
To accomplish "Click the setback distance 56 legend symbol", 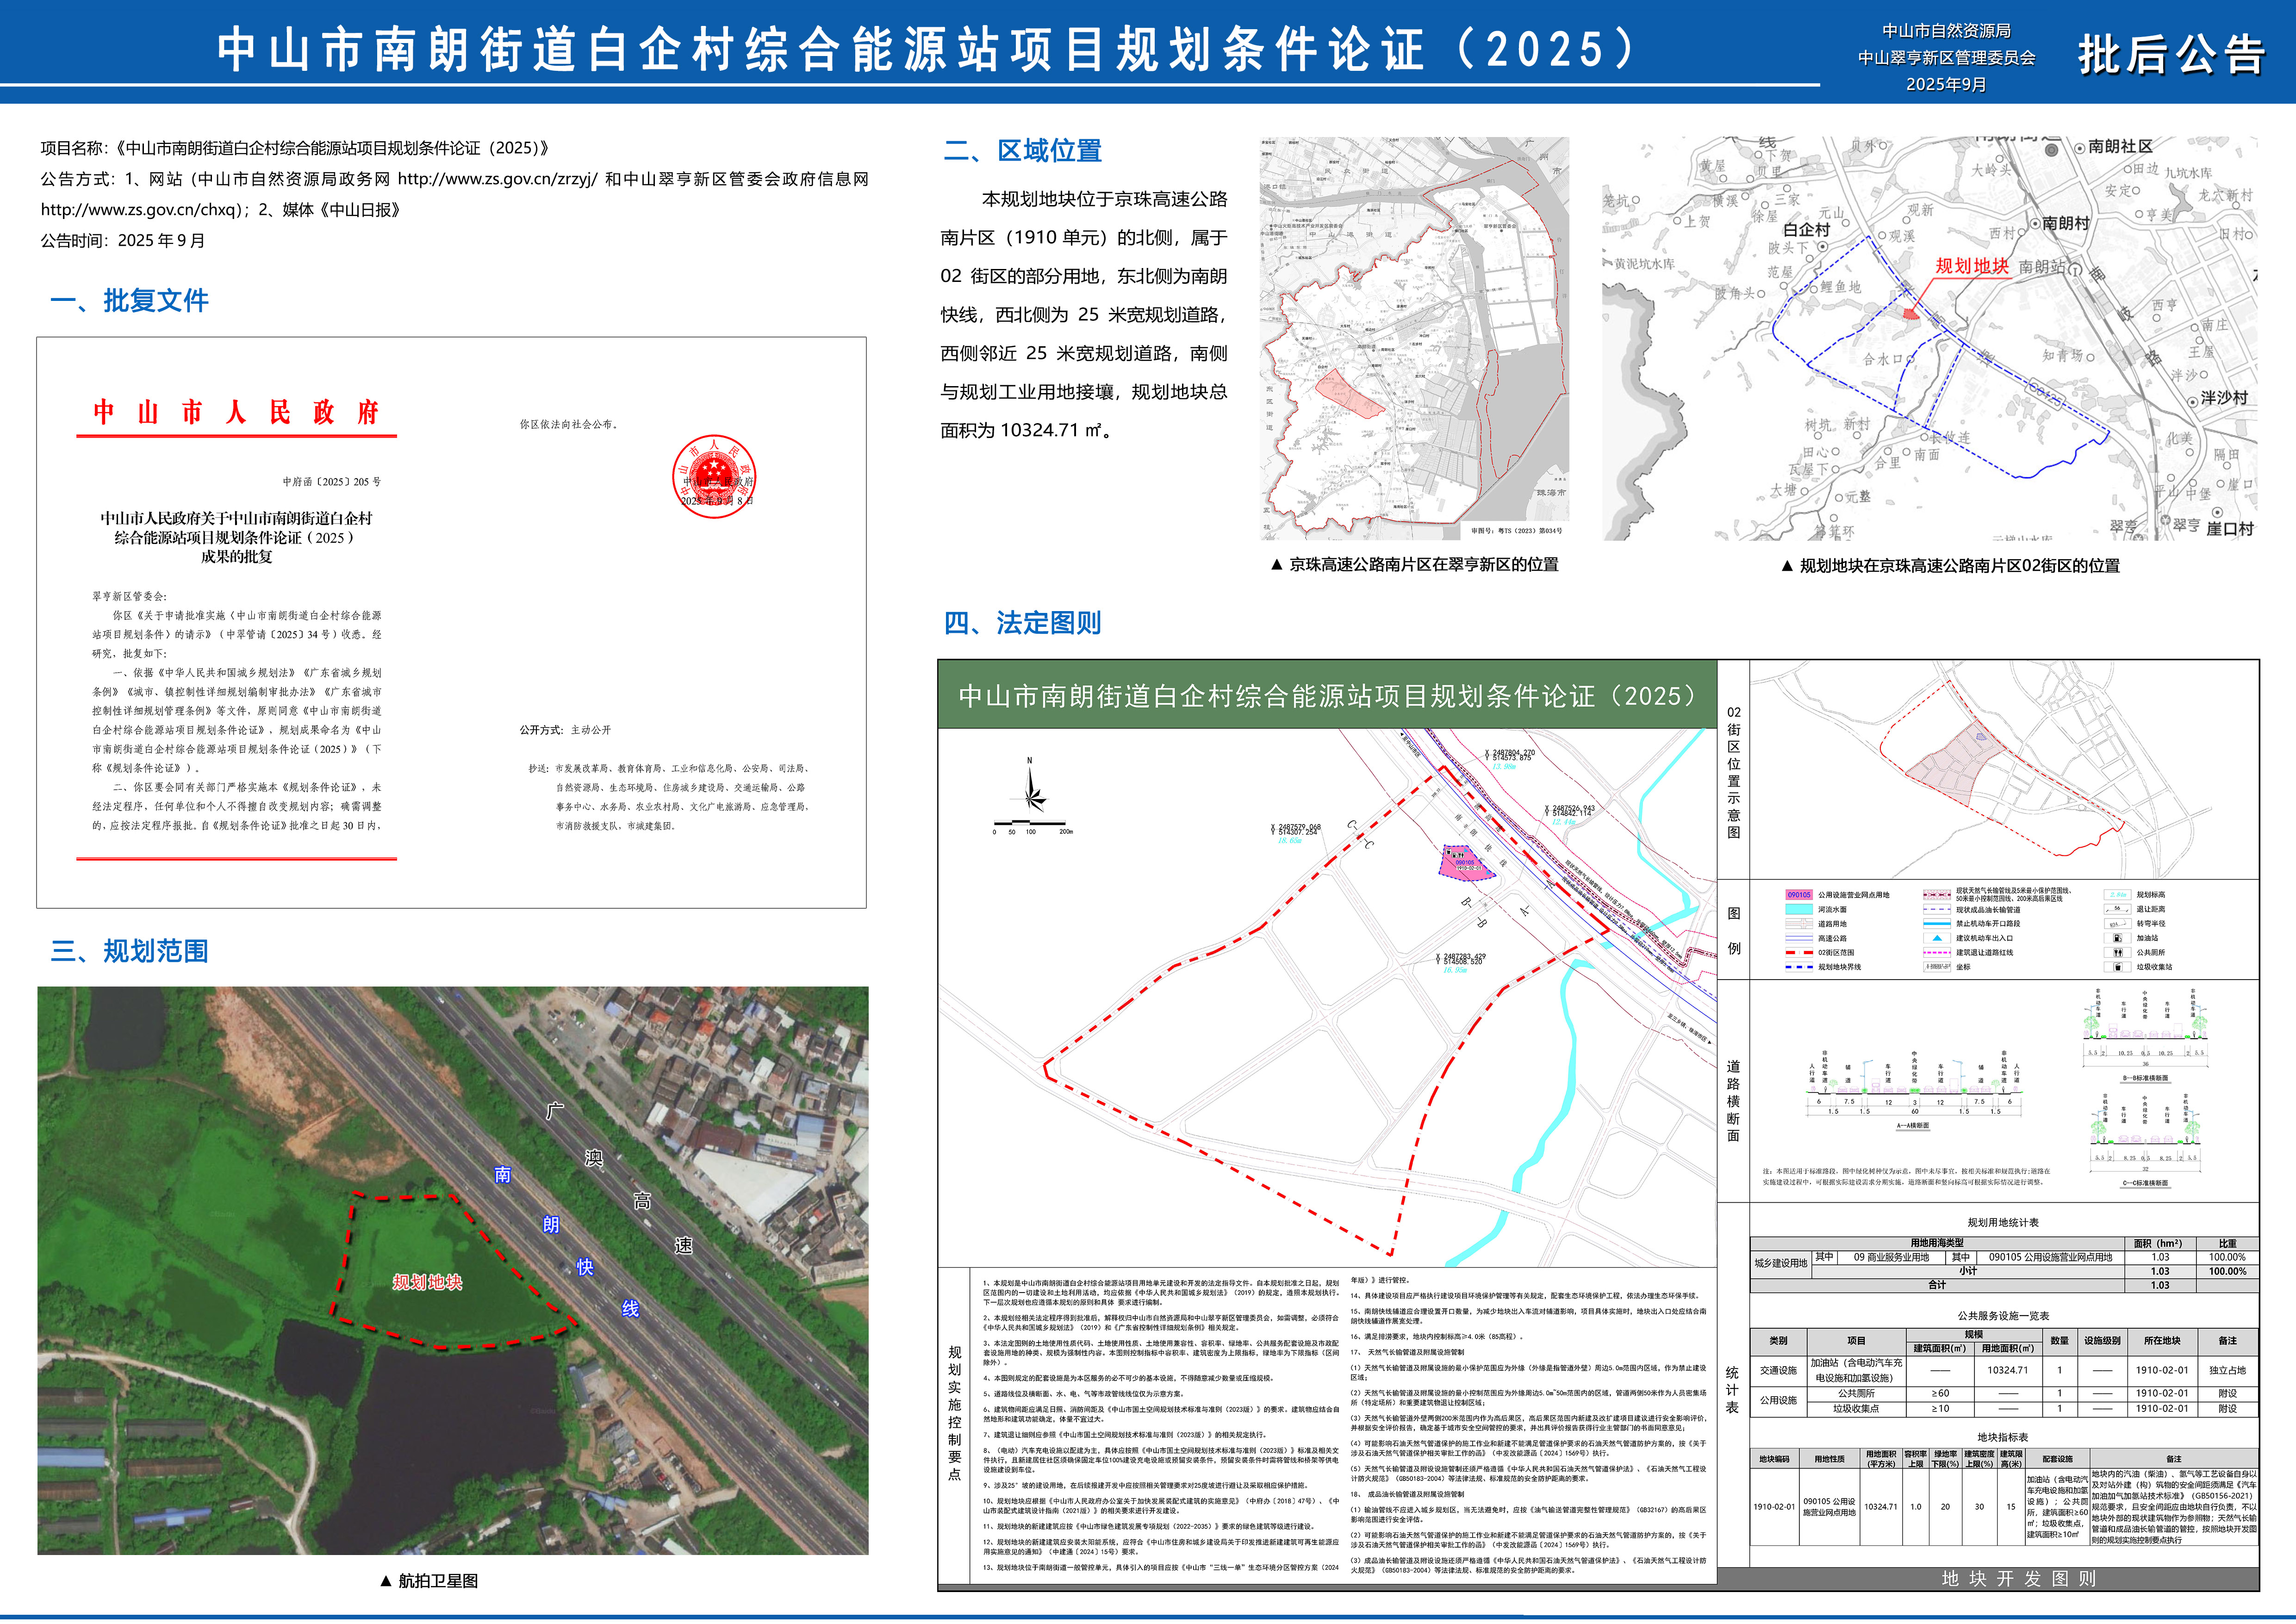I will point(2117,909).
